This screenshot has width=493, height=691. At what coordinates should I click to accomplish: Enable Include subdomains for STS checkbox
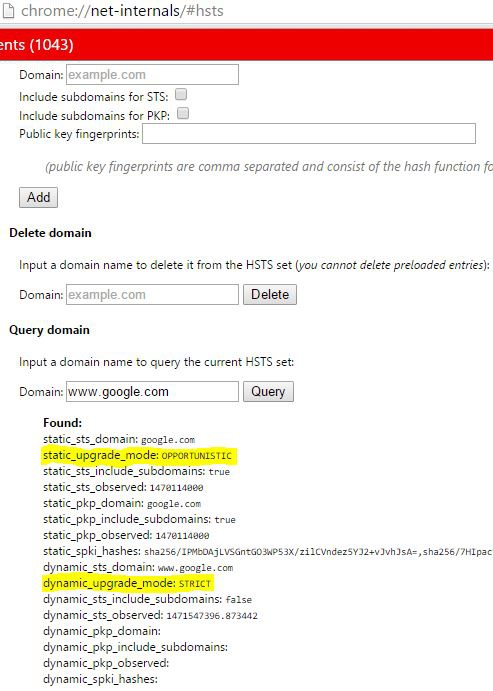point(181,94)
